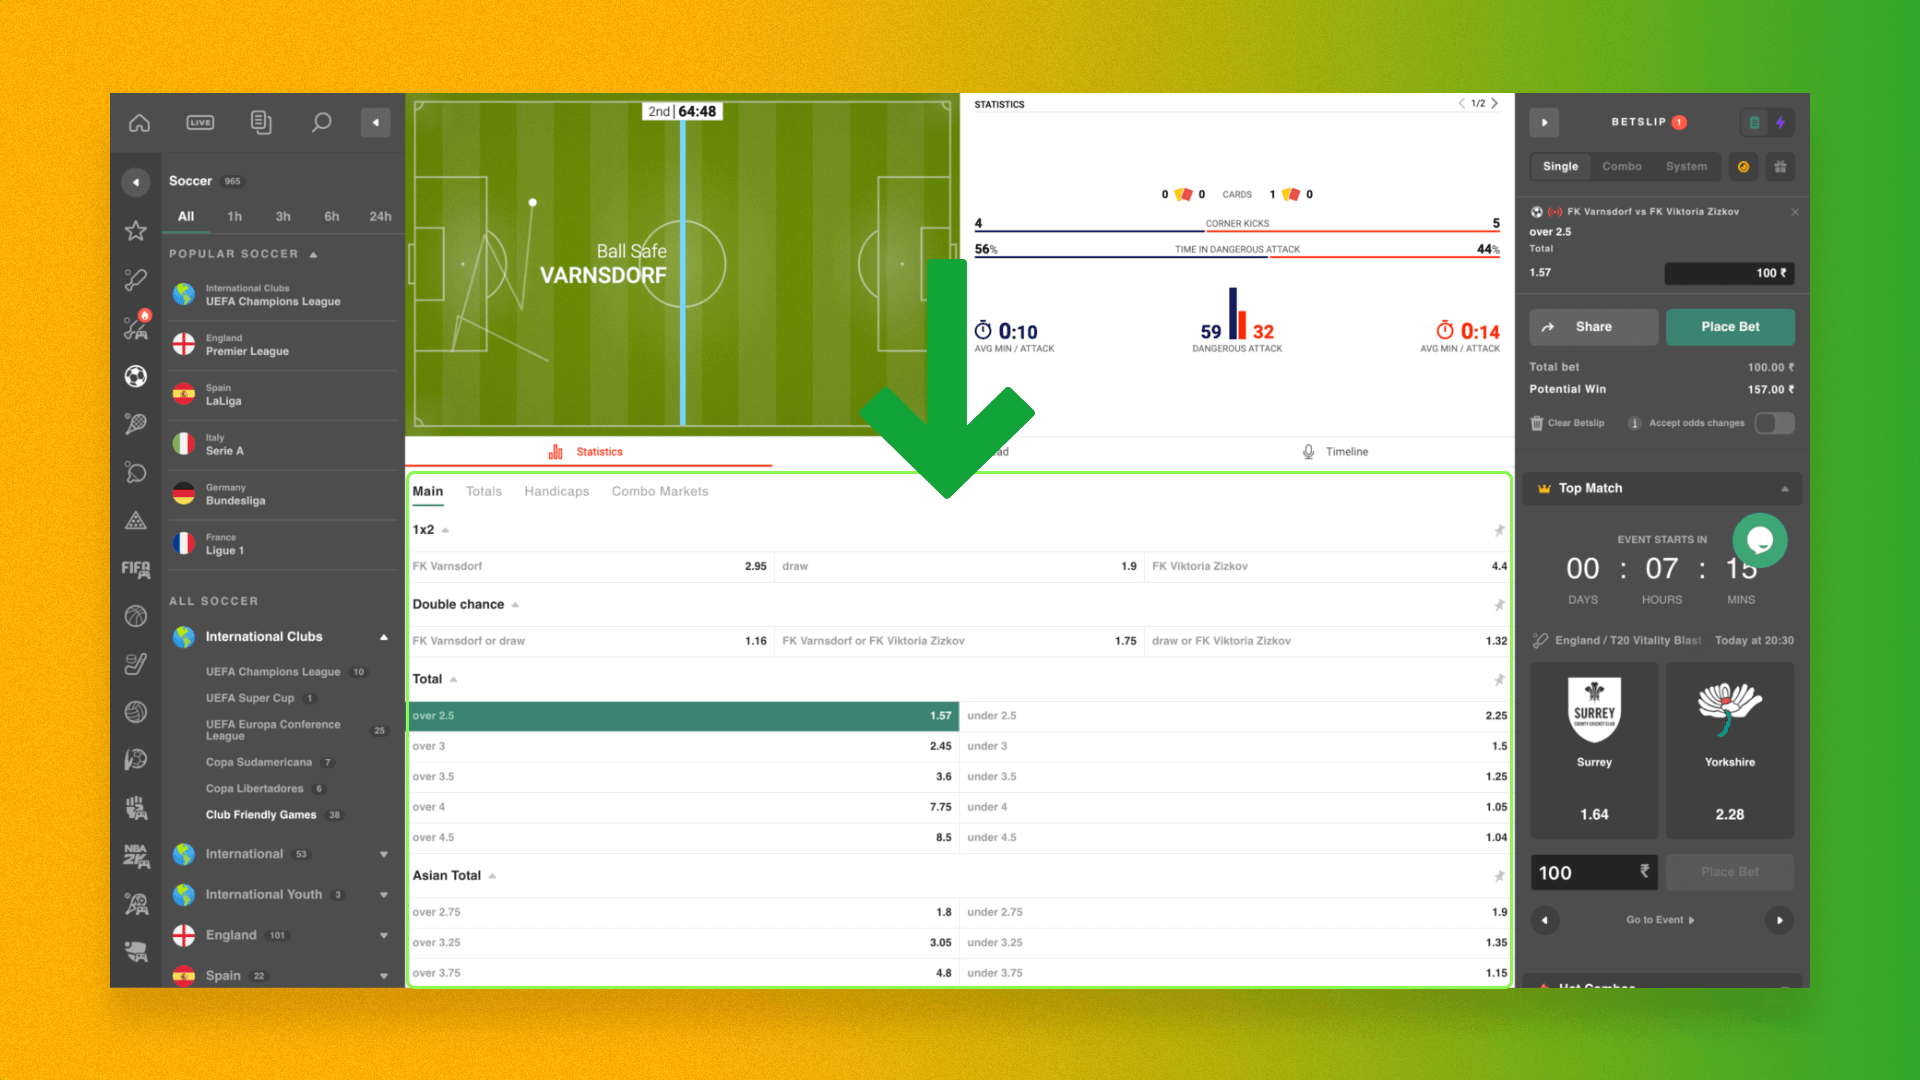Open the search icon in sidebar
Viewport: 1920px width, 1080px height.
[x=320, y=123]
